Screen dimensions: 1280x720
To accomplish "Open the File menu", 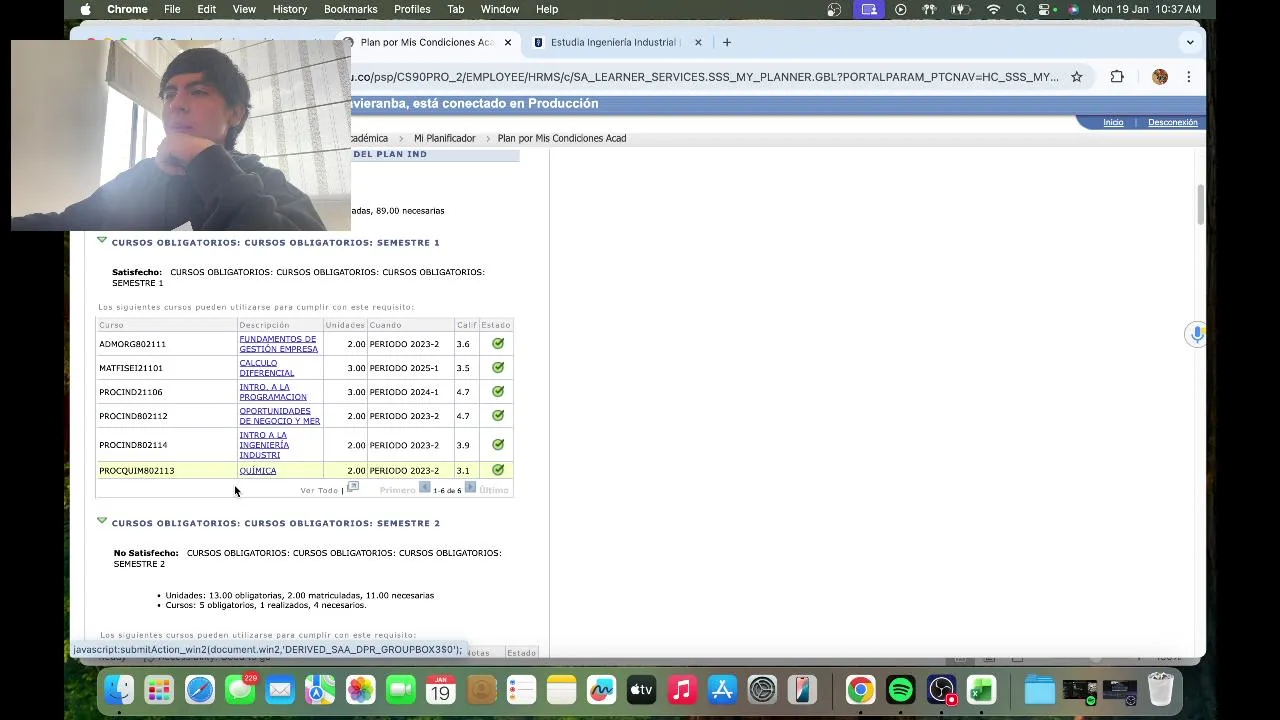I will pyautogui.click(x=172, y=9).
